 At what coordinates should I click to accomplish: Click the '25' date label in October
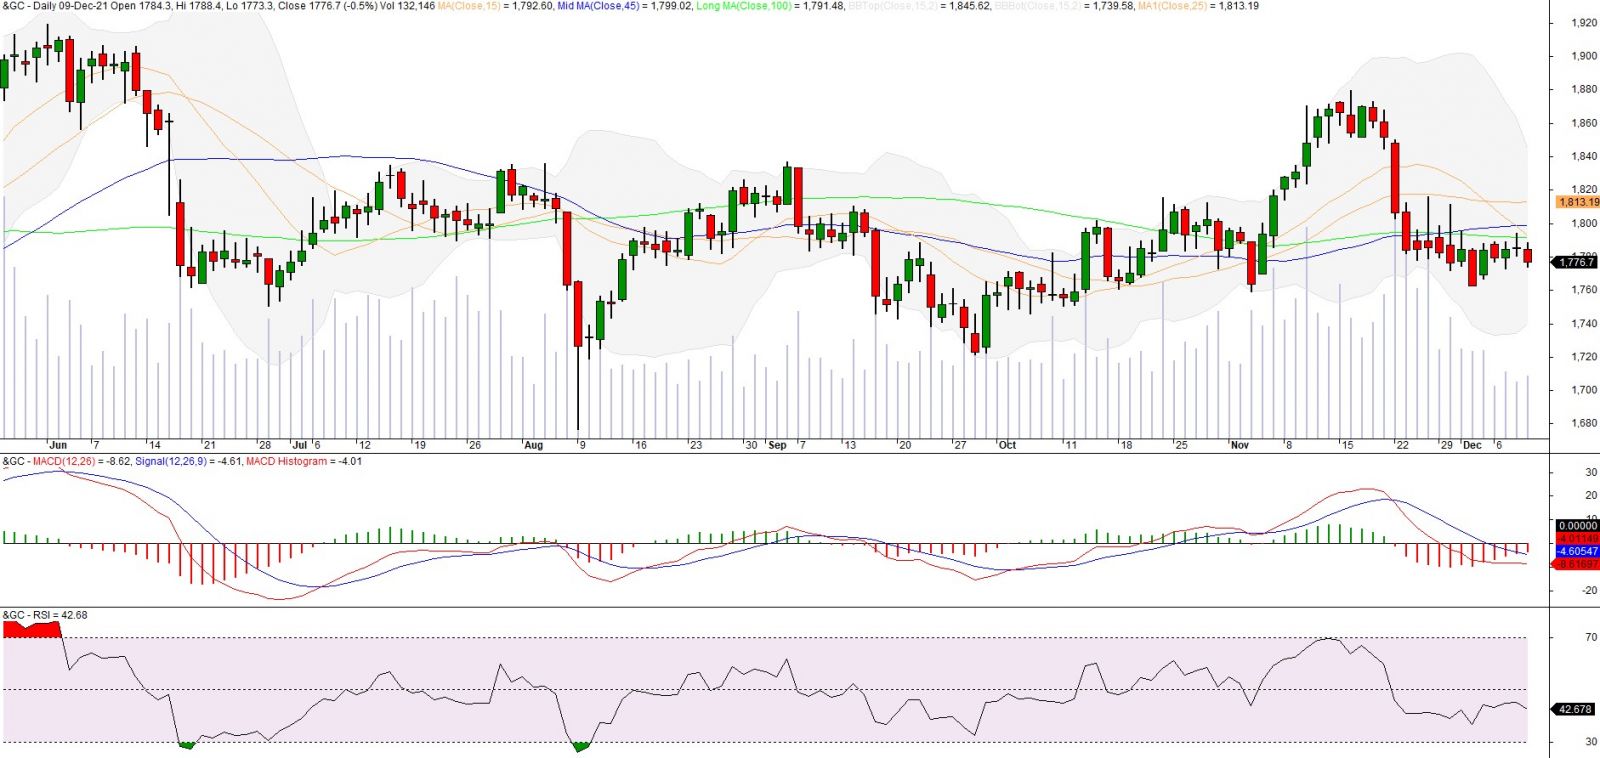coord(1181,445)
